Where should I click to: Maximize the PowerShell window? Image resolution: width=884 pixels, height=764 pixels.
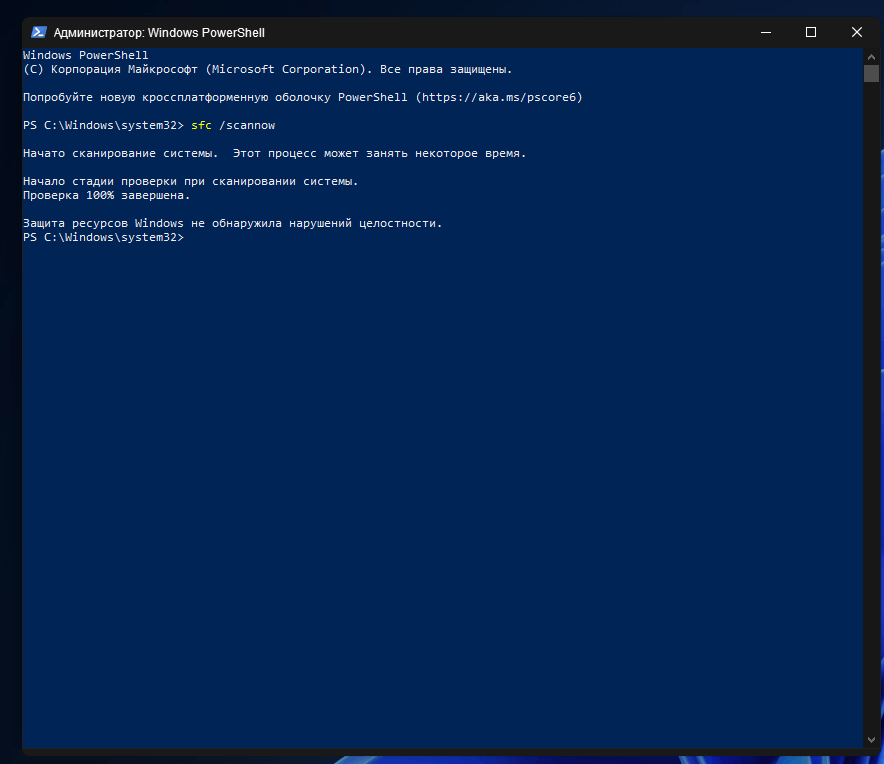point(811,32)
